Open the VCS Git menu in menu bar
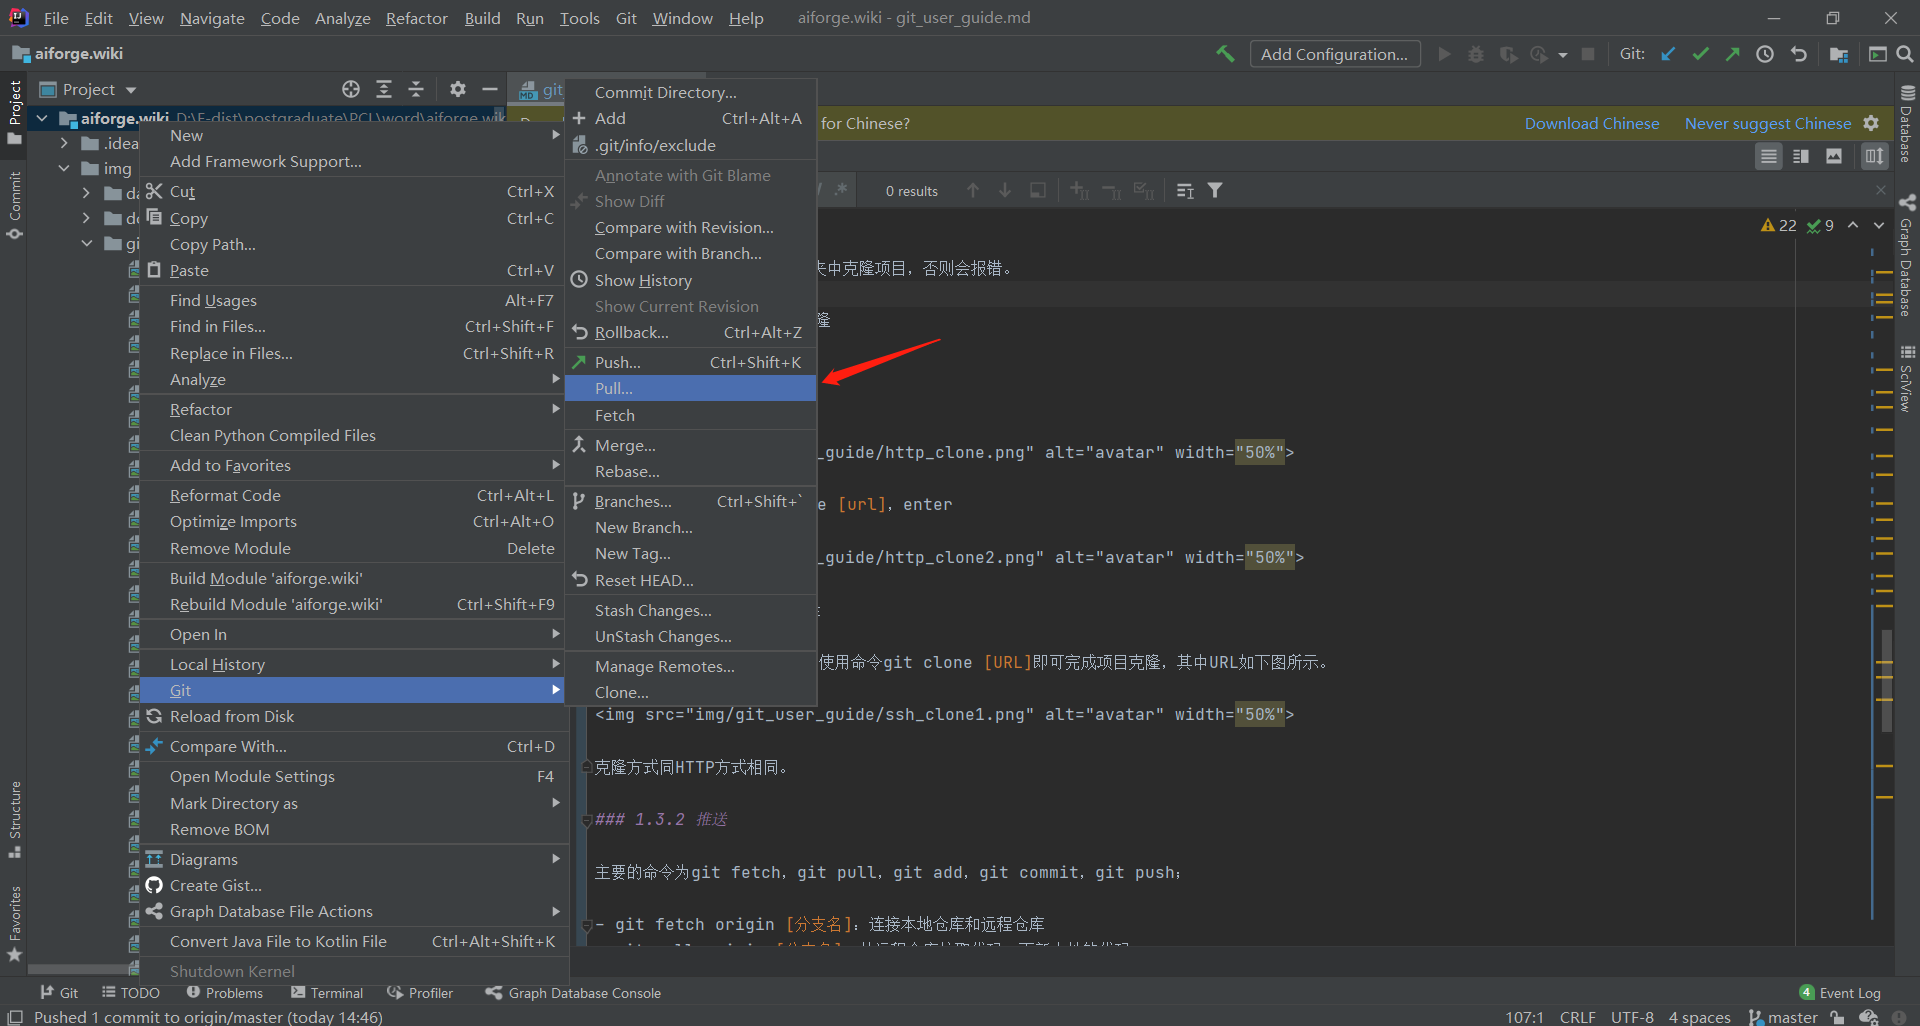The width and height of the screenshot is (1920, 1026). (626, 18)
